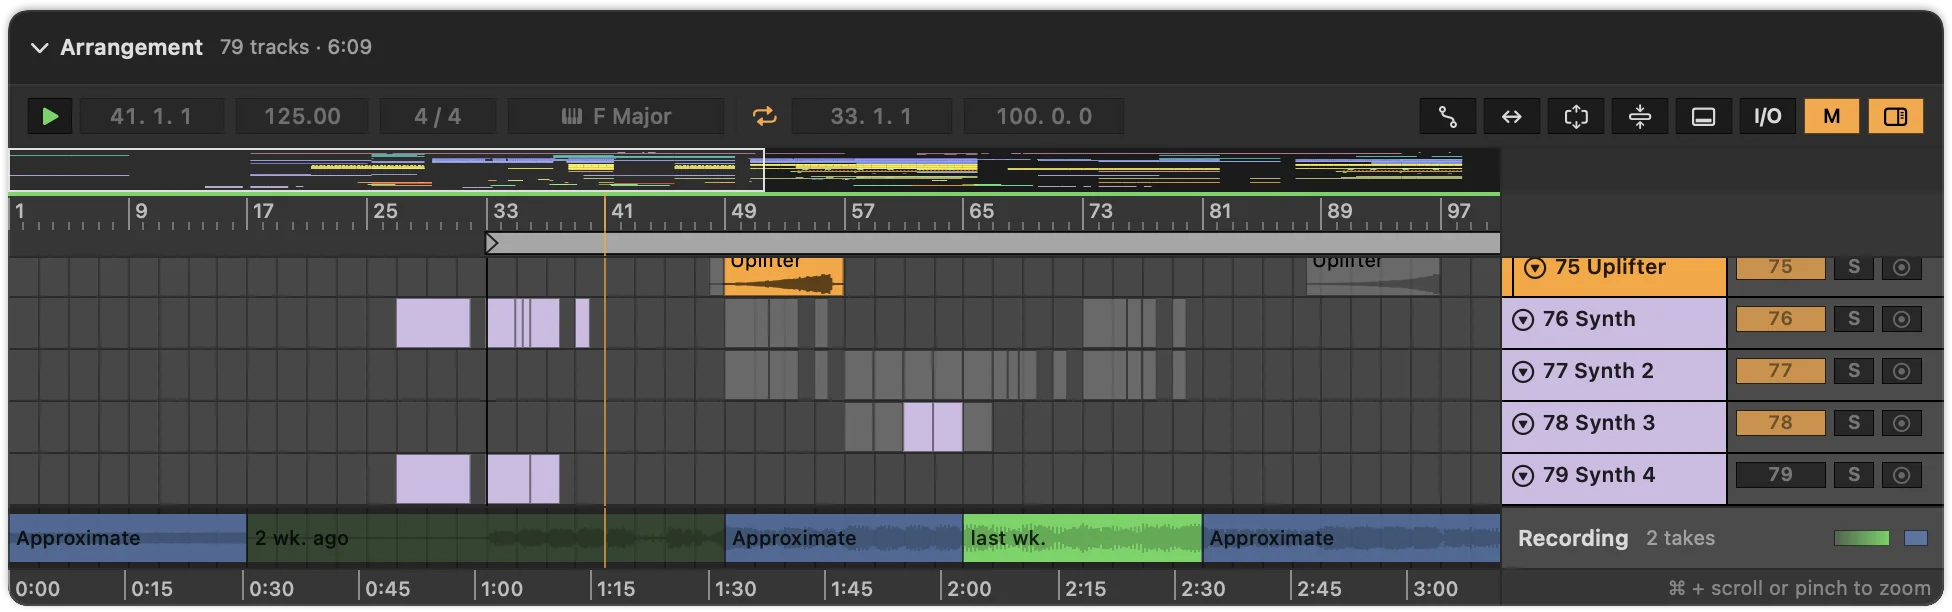Click the 2:45 time ruler mark

click(1318, 588)
